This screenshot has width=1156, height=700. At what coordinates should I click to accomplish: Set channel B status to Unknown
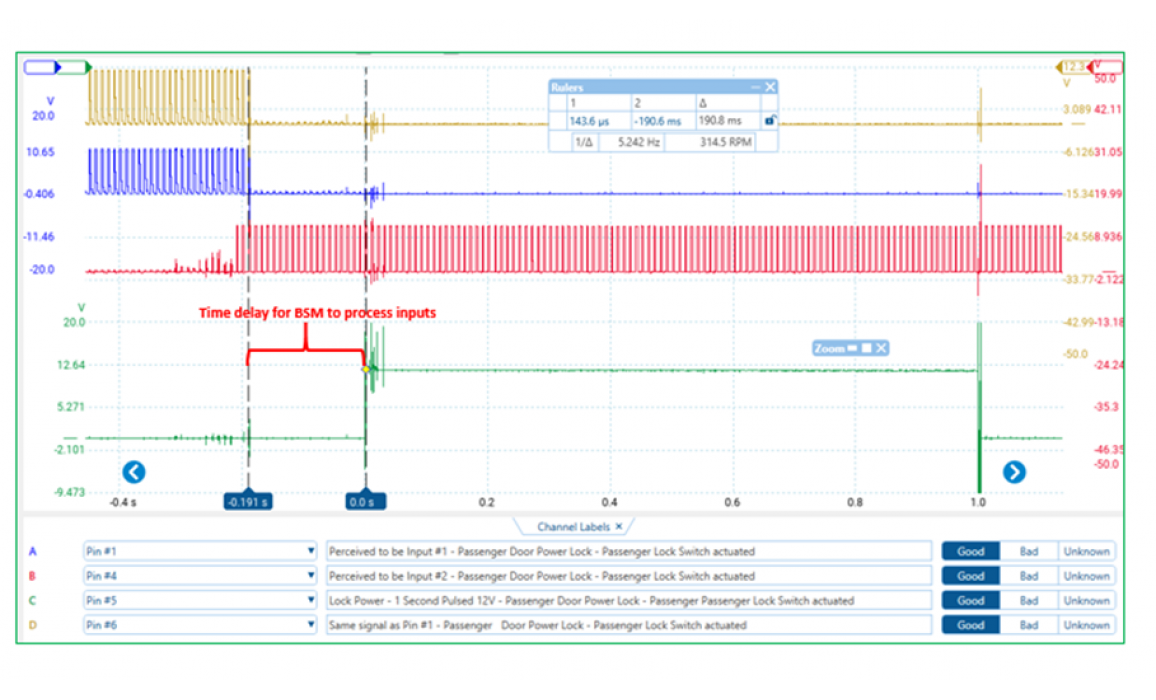(x=1085, y=576)
